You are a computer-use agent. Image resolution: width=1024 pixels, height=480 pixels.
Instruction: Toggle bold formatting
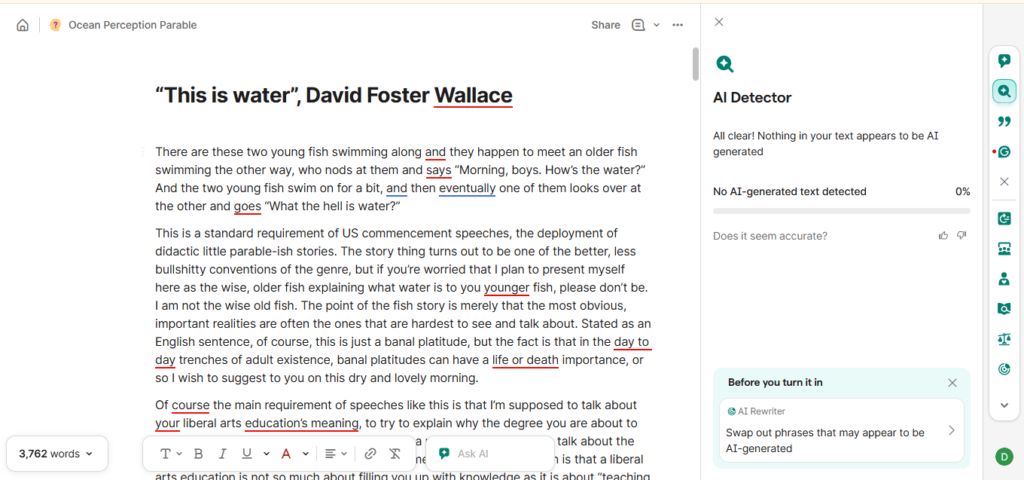point(199,453)
